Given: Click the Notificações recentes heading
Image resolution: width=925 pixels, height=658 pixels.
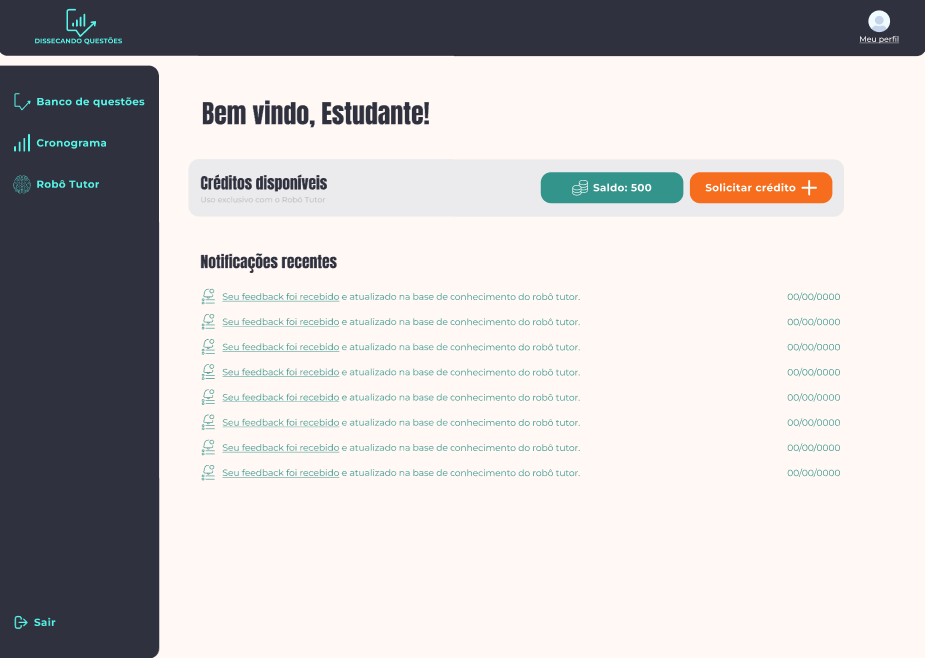Looking at the screenshot, I should tap(268, 261).
